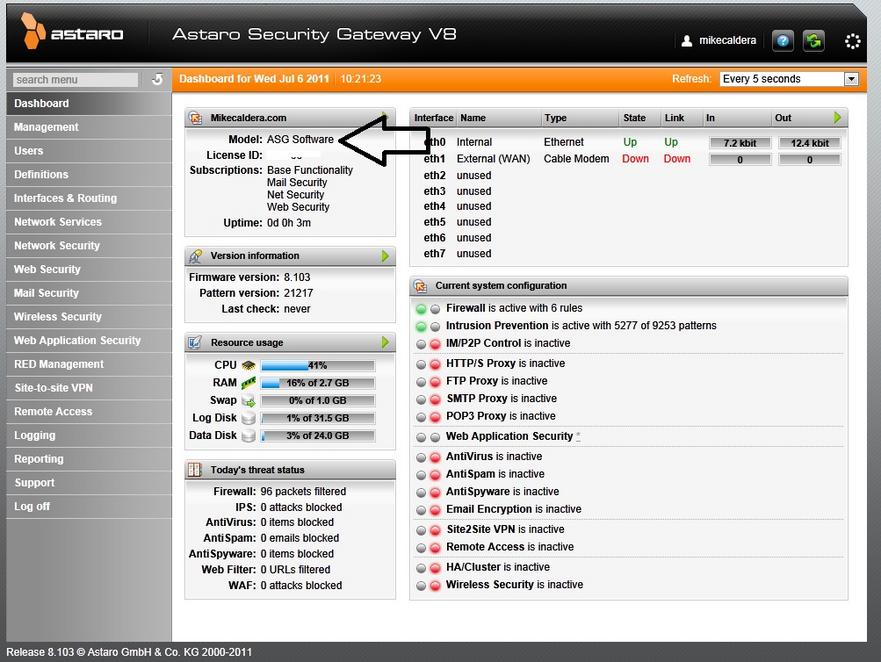Reset the search menu with arrow icon
The width and height of the screenshot is (881, 662).
click(157, 79)
